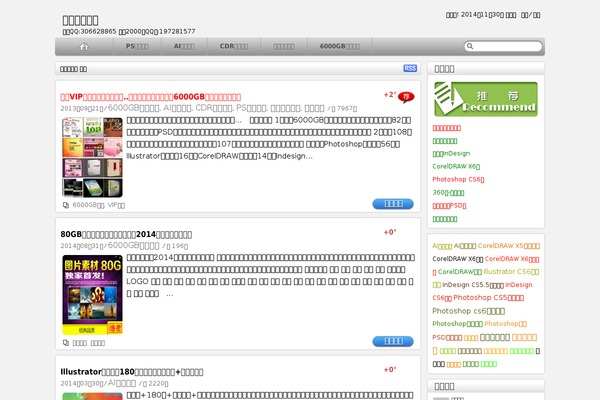Open the red PSD recommended link
Image resolution: width=600 pixels, height=400 pixels.
(x=449, y=206)
